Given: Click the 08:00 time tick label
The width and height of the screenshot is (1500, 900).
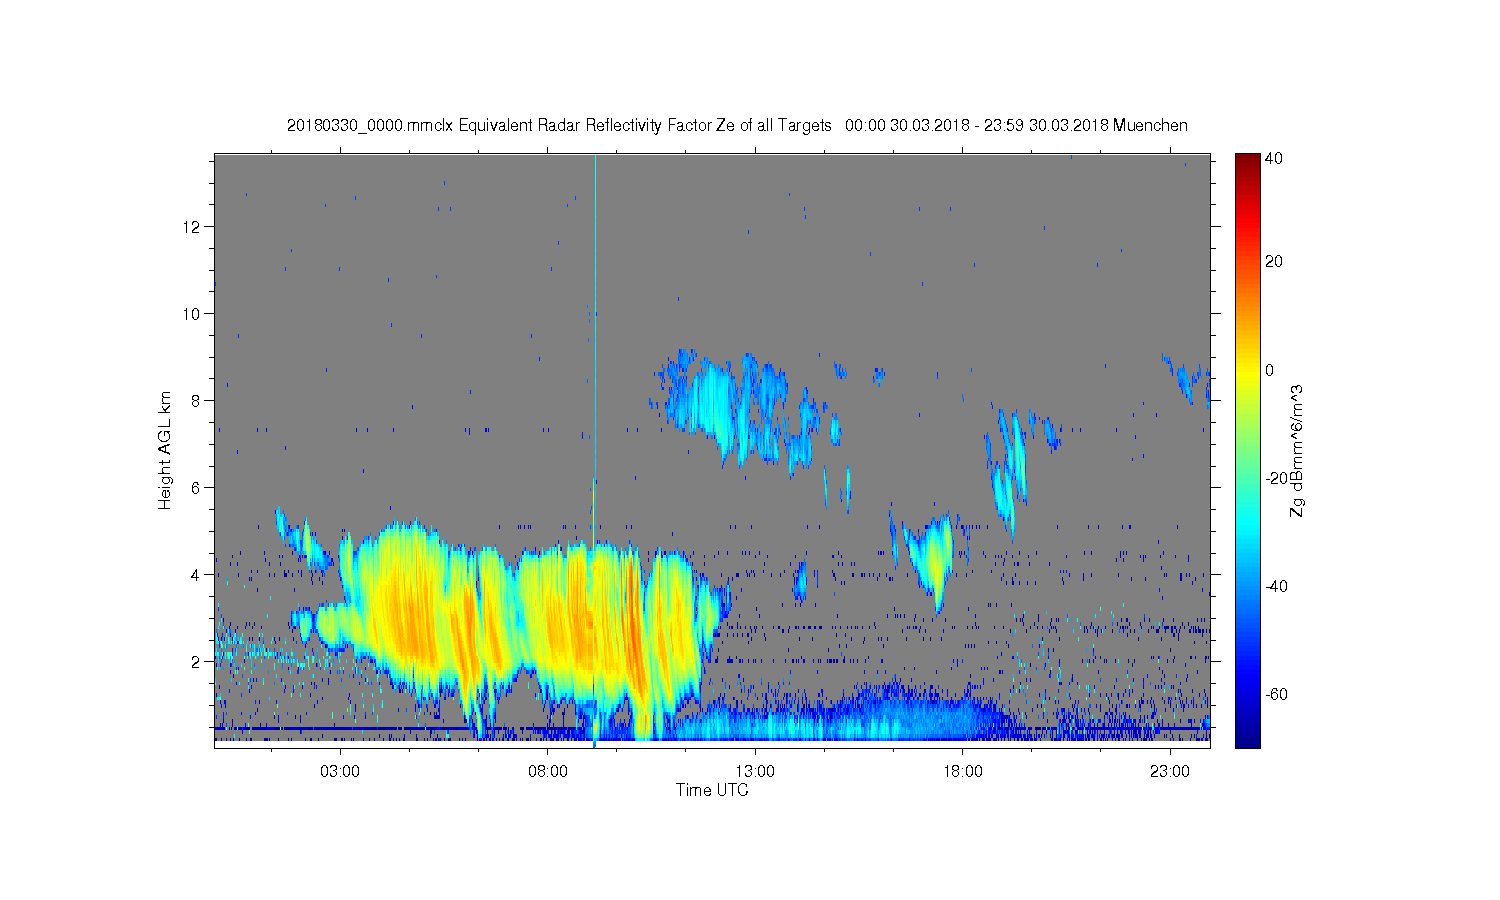Looking at the screenshot, I should click(548, 772).
